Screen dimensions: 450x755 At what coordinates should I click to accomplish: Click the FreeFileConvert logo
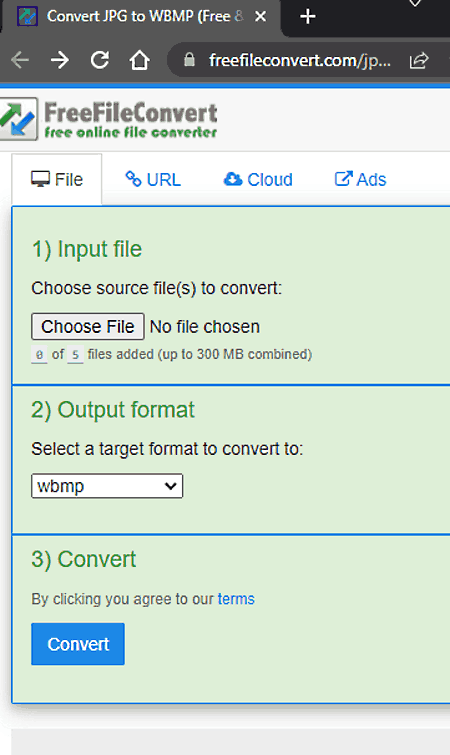point(108,119)
